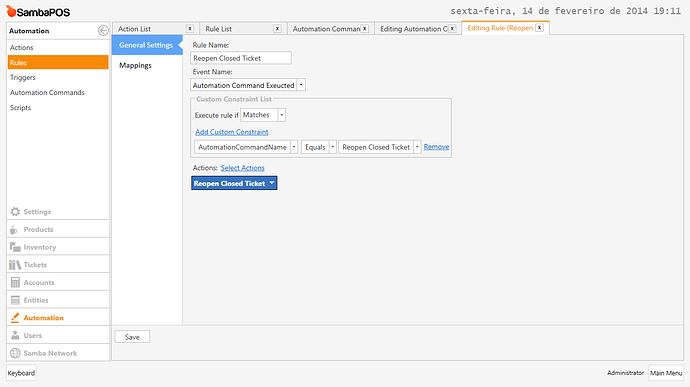Click the Accounts calculator icon
The image size is (690, 387).
click(15, 282)
